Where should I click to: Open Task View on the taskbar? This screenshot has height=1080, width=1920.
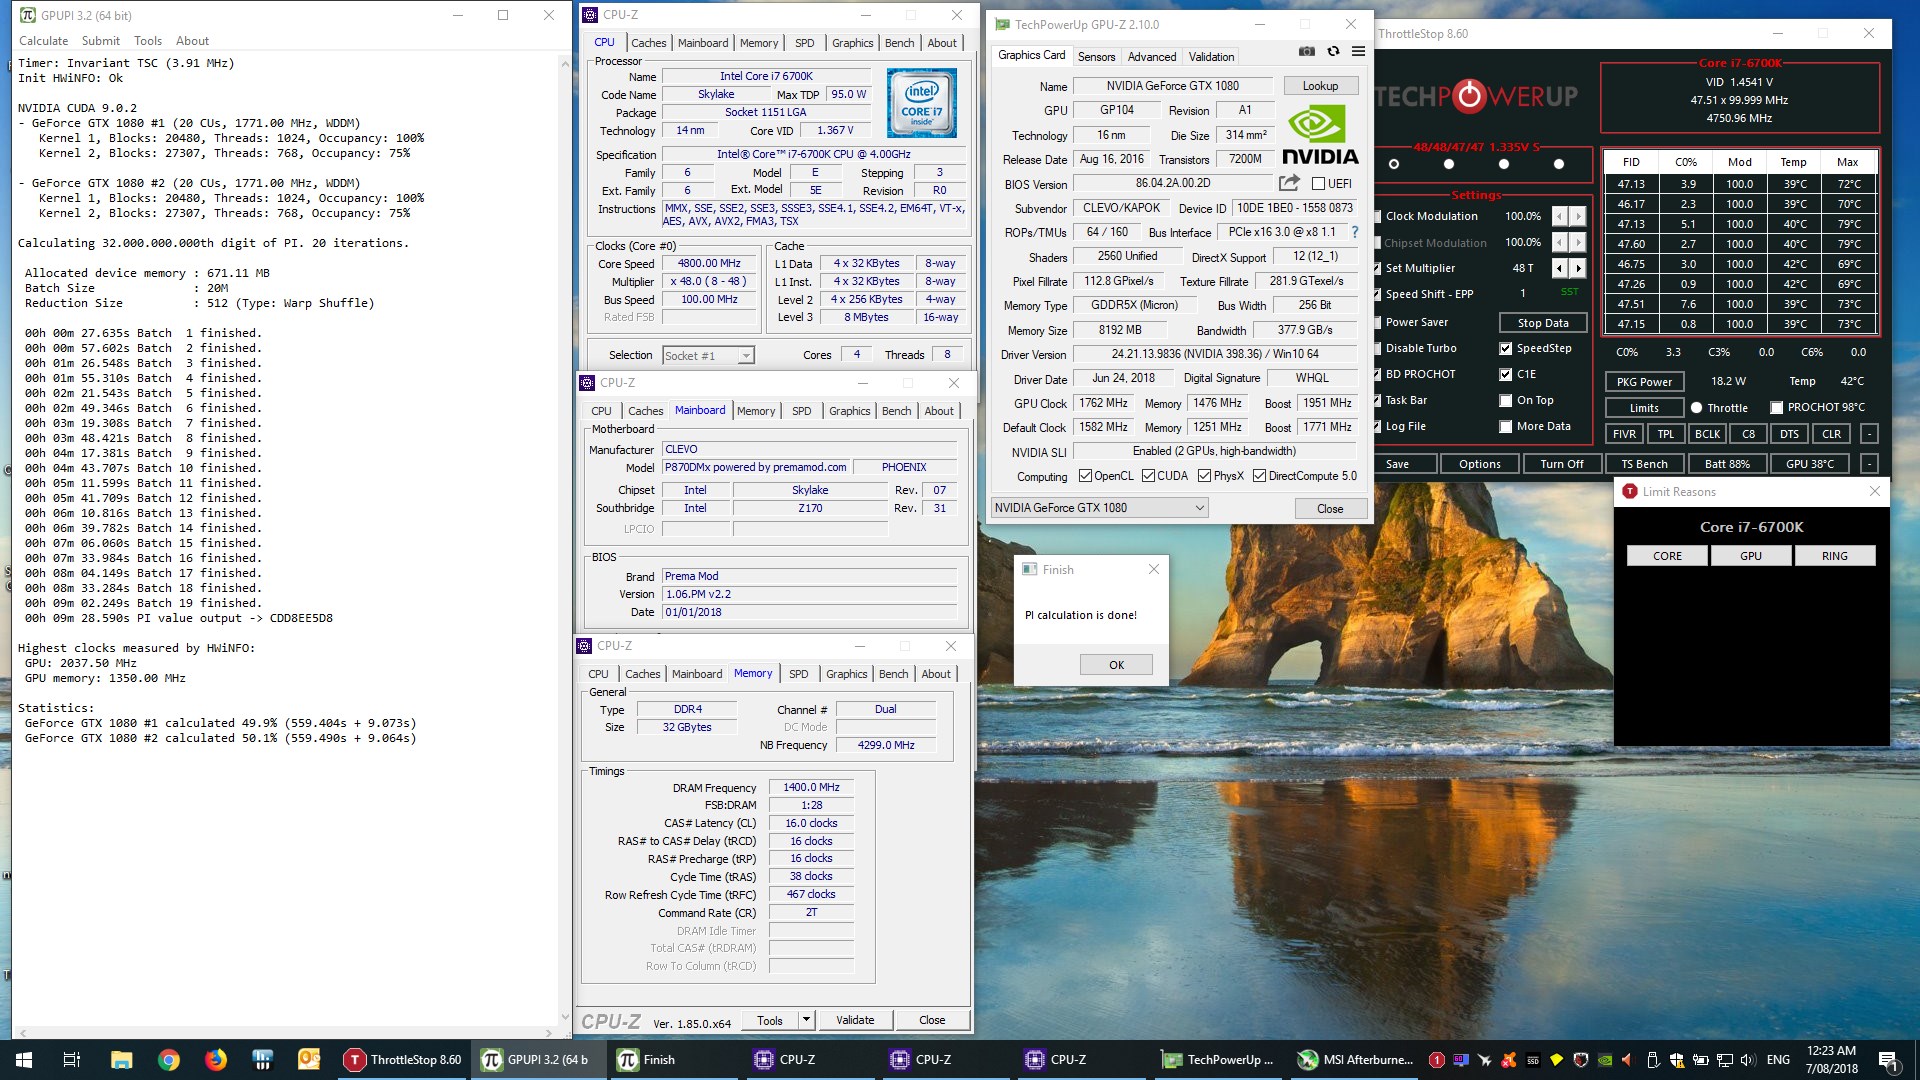71,1060
